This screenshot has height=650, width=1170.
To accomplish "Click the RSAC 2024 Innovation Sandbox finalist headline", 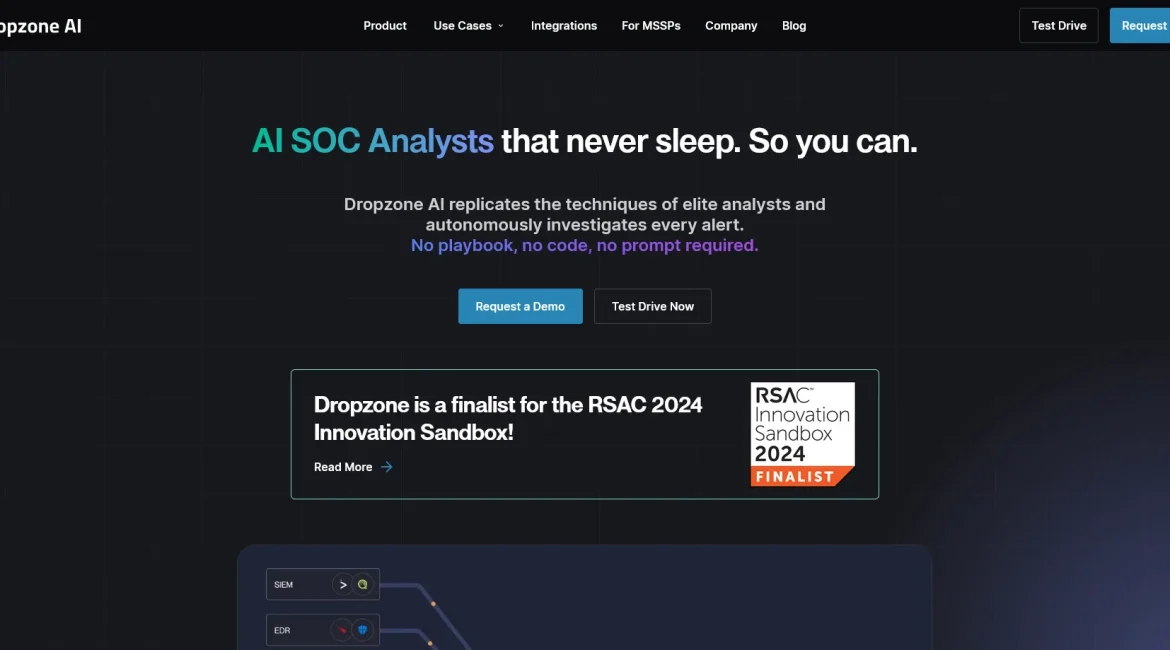I will [x=508, y=418].
